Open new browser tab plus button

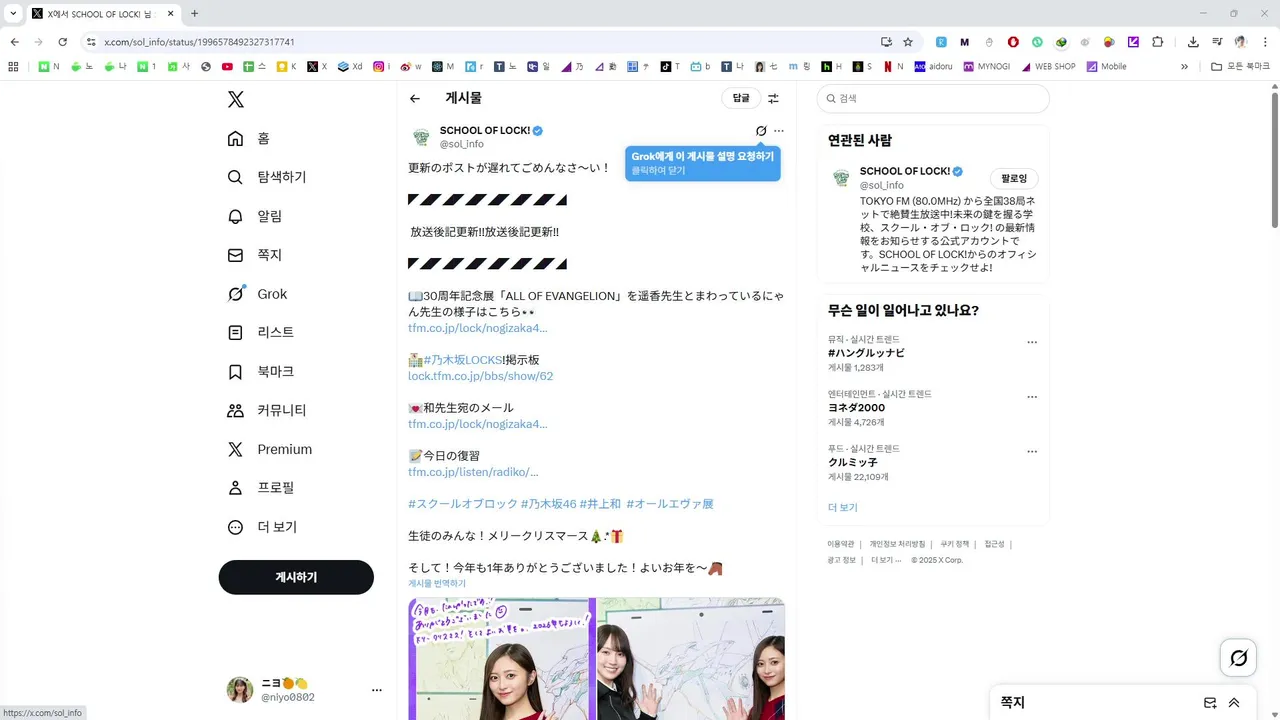(x=194, y=14)
